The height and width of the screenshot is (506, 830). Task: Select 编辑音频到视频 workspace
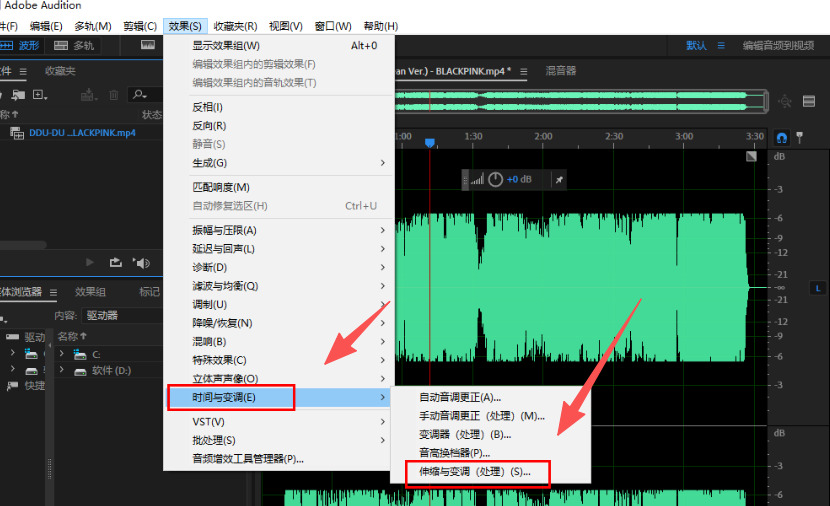(778, 46)
